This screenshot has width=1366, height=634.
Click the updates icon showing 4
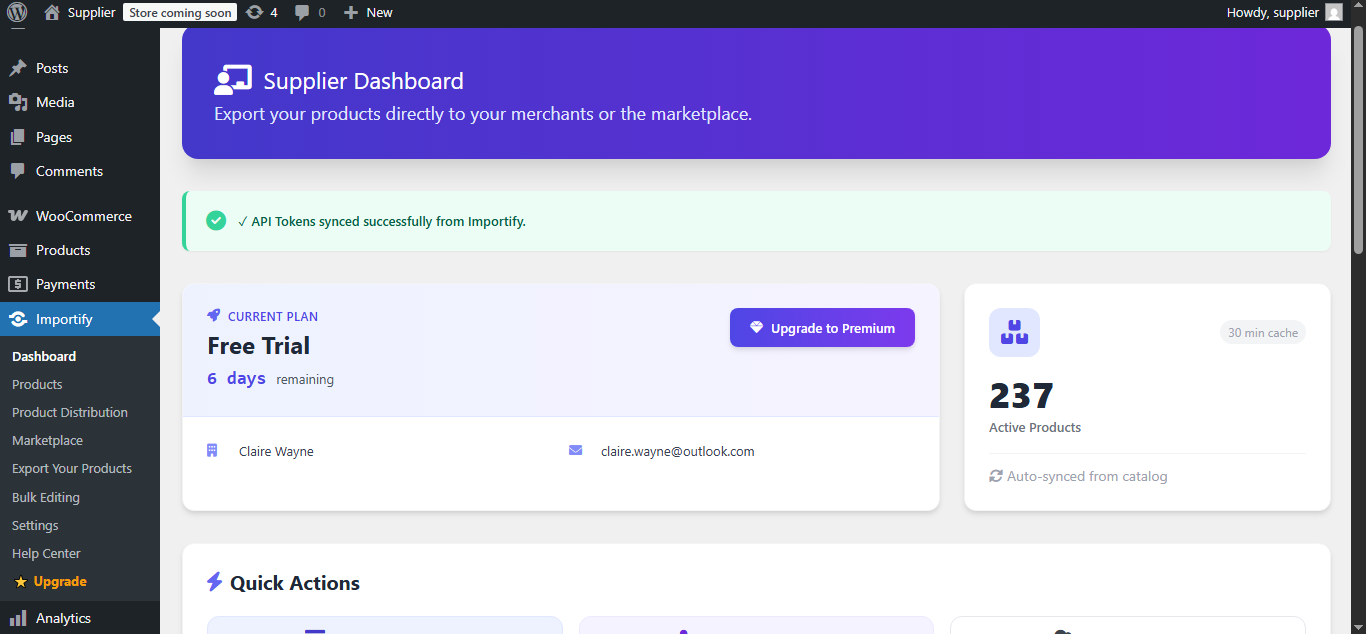point(254,12)
